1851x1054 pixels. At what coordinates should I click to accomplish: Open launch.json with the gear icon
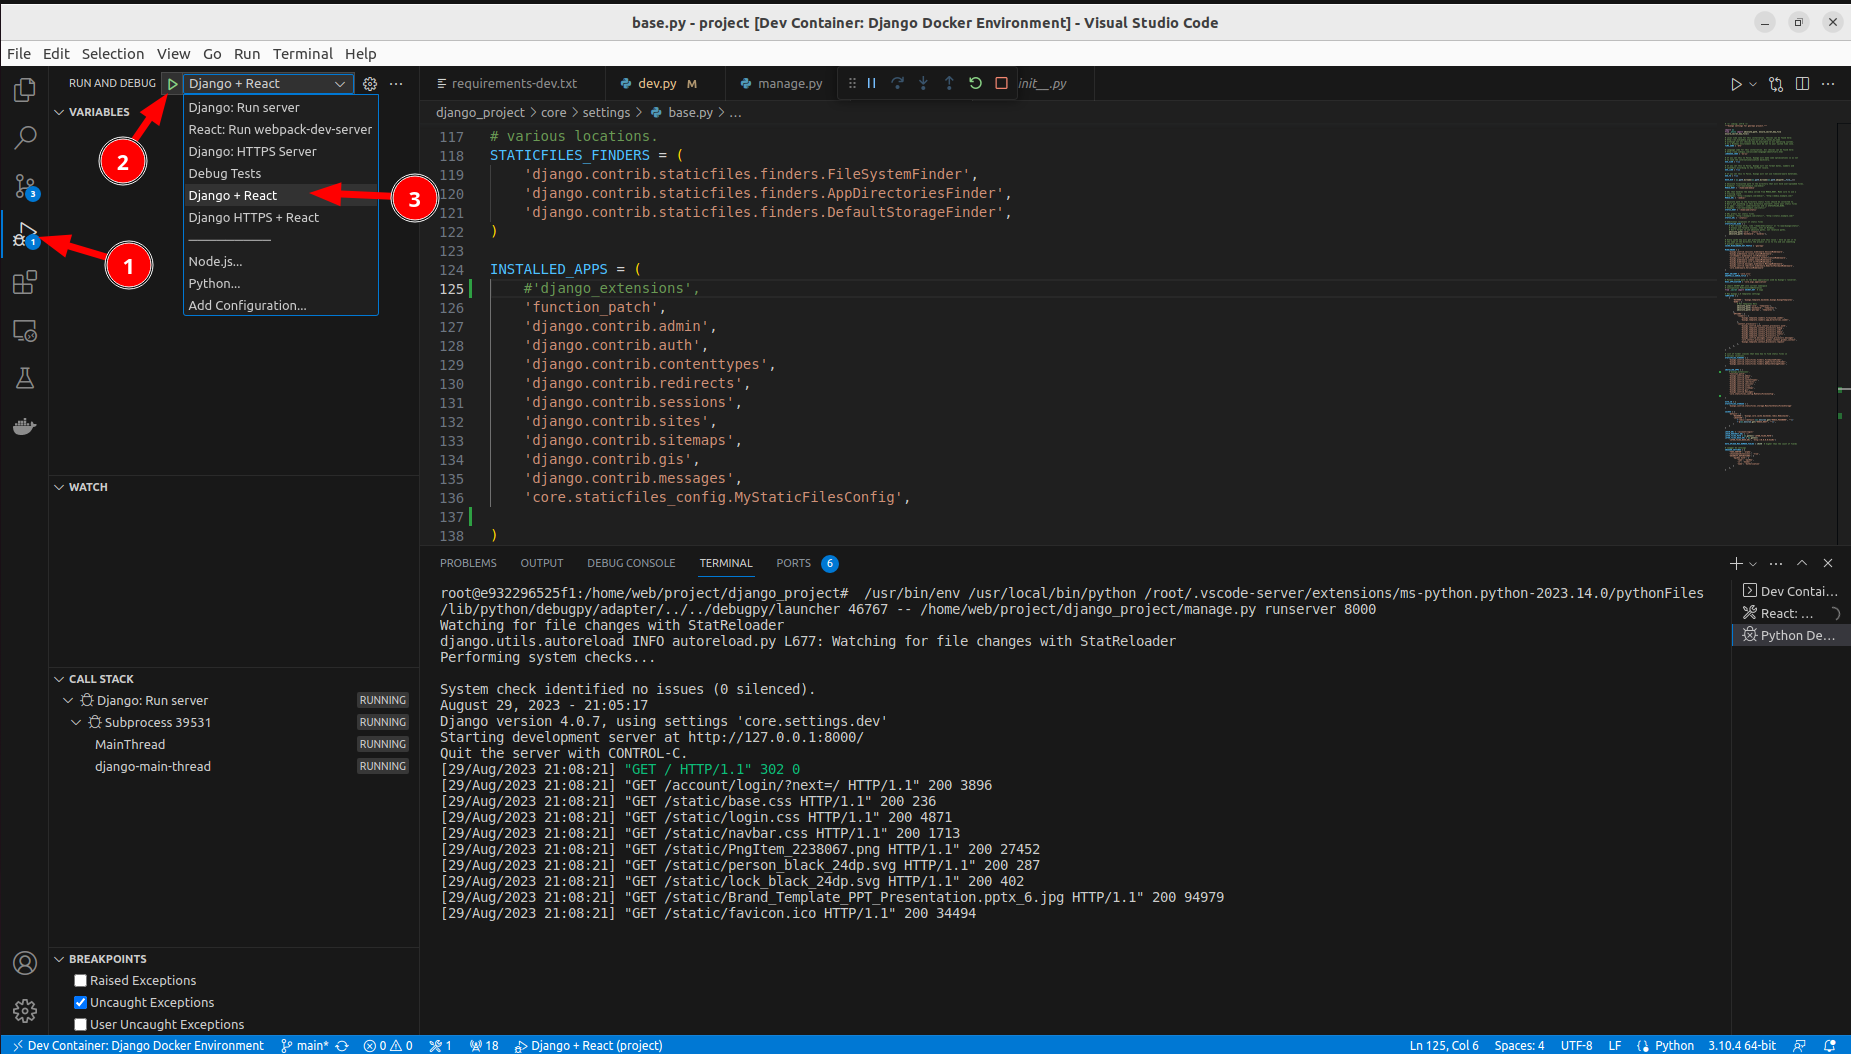pyautogui.click(x=370, y=84)
